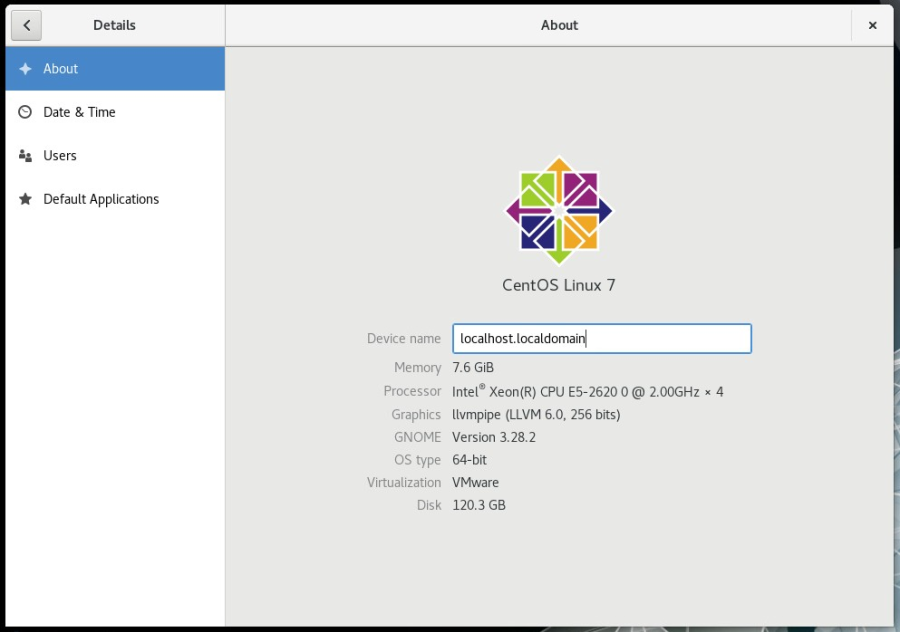
Task: Click the "Disk" label
Action: pyautogui.click(x=429, y=505)
